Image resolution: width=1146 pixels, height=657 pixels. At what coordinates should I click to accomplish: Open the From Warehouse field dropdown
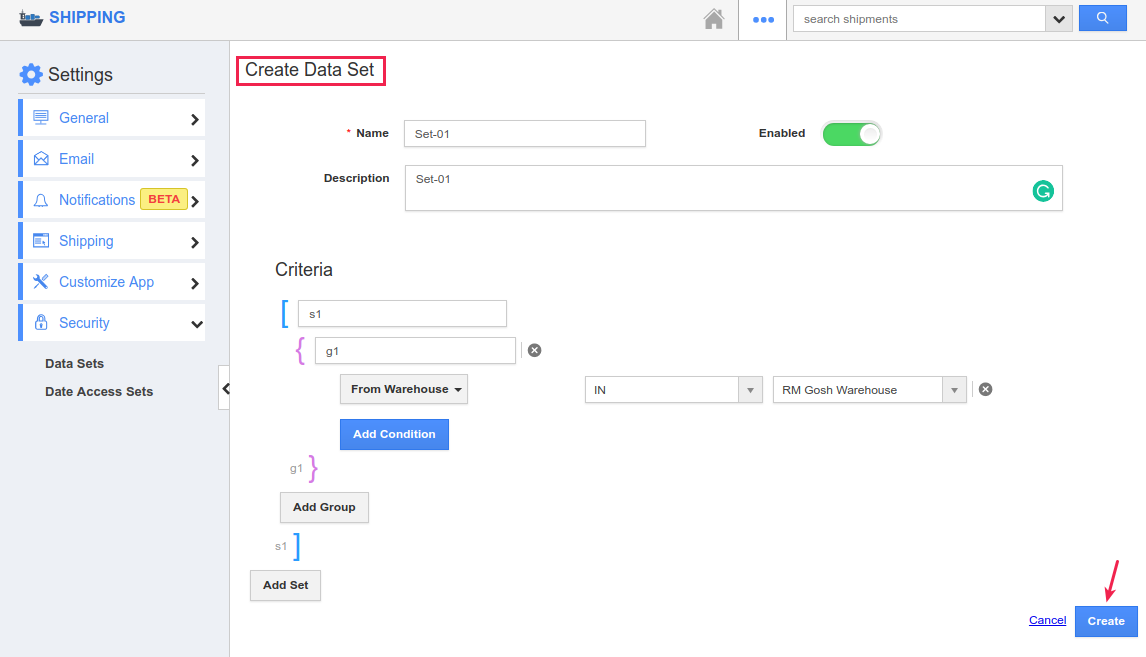(x=404, y=390)
